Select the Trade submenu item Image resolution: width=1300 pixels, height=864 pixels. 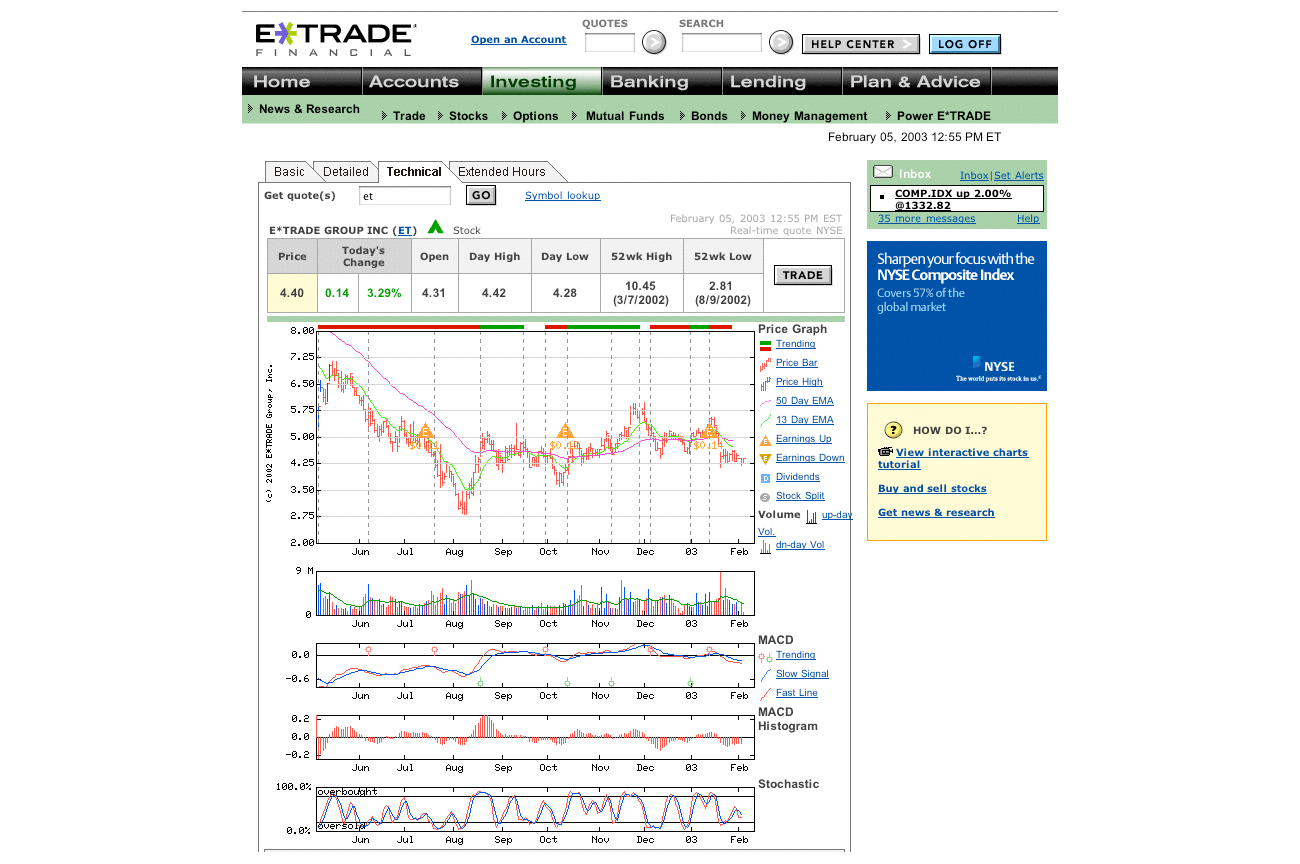click(x=409, y=116)
